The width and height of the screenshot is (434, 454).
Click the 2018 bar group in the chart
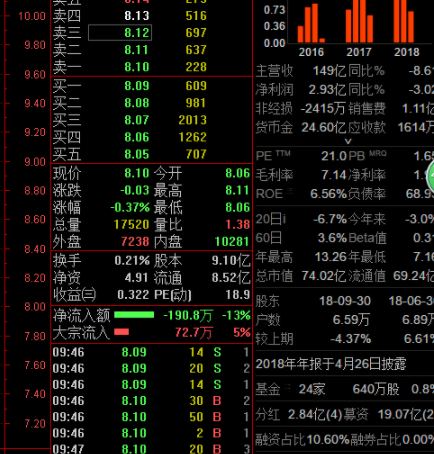pos(404,21)
